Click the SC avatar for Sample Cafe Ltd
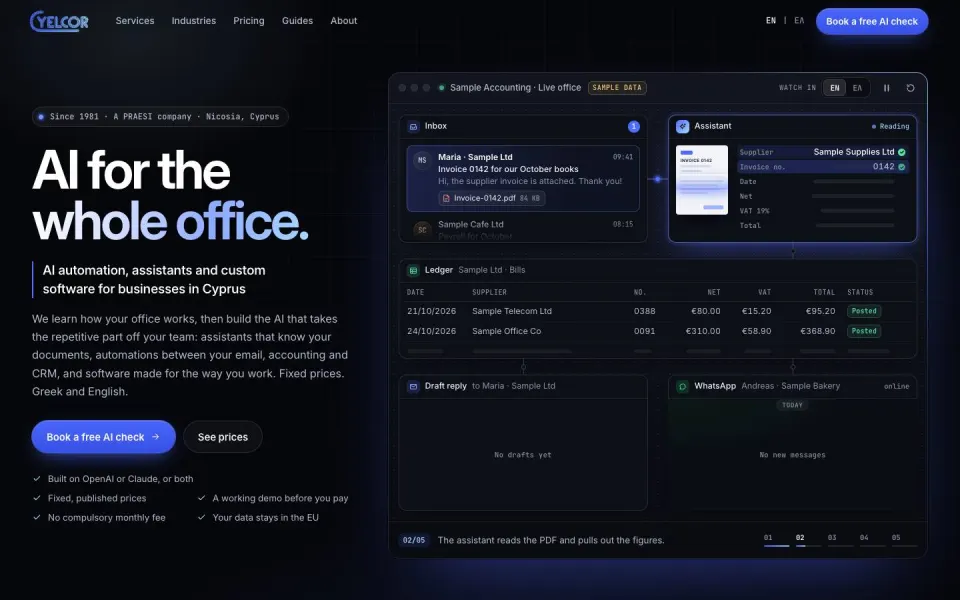This screenshot has width=960, height=600. point(422,230)
